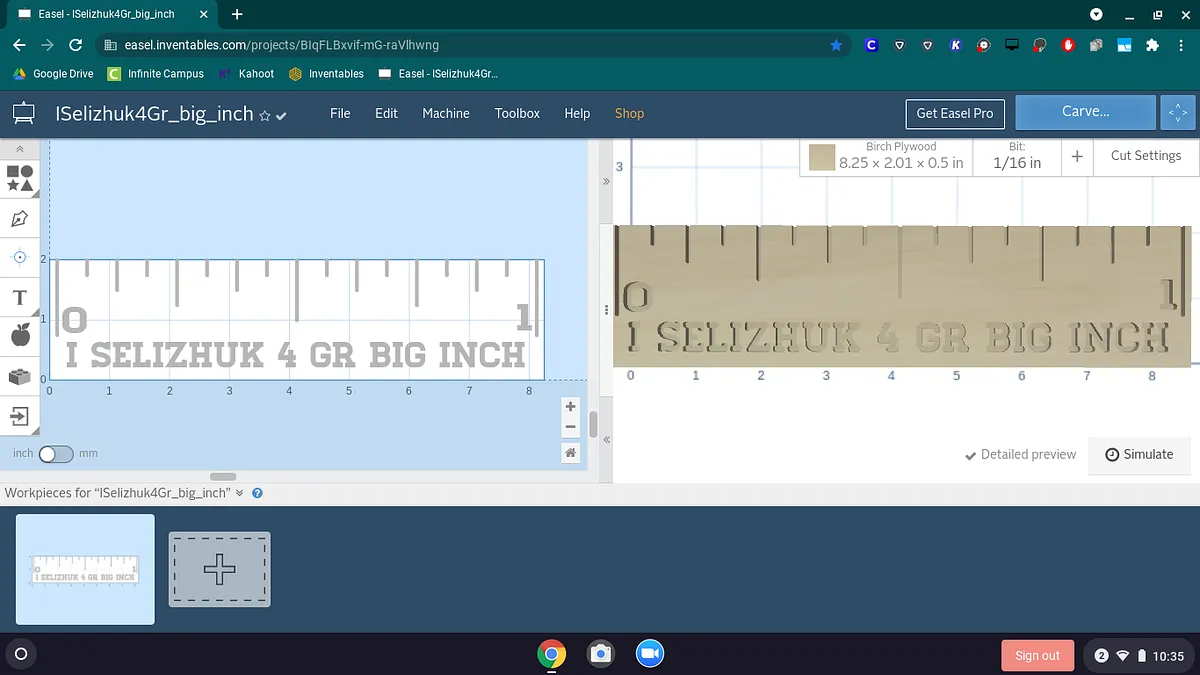This screenshot has height=675, width=1200.
Task: Open the Camera app on shelf
Action: pyautogui.click(x=600, y=654)
